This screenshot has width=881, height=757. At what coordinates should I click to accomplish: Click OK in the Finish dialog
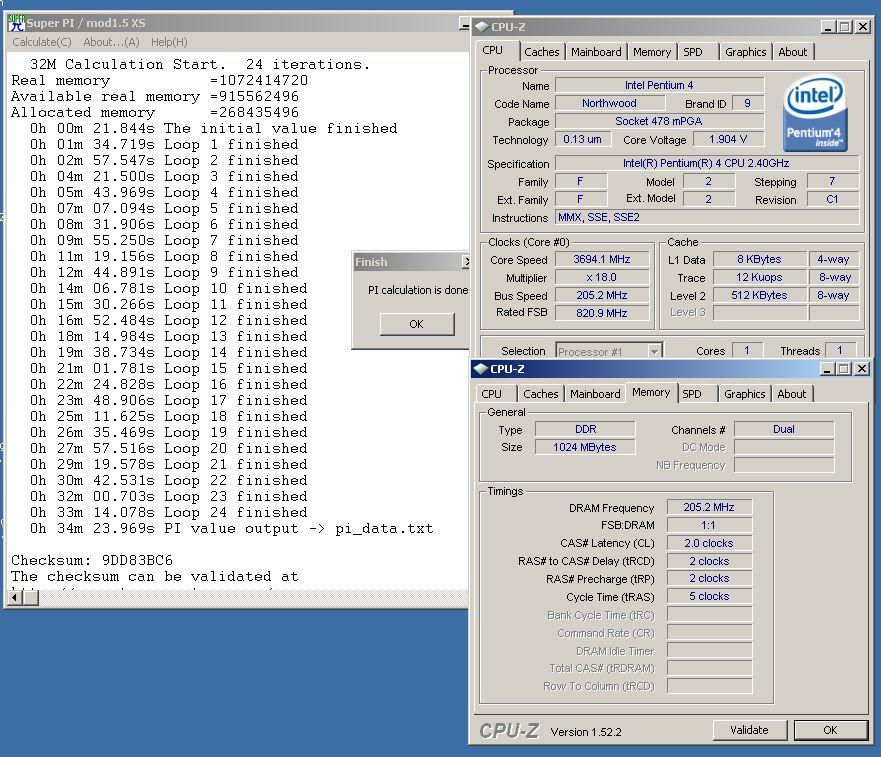click(417, 324)
